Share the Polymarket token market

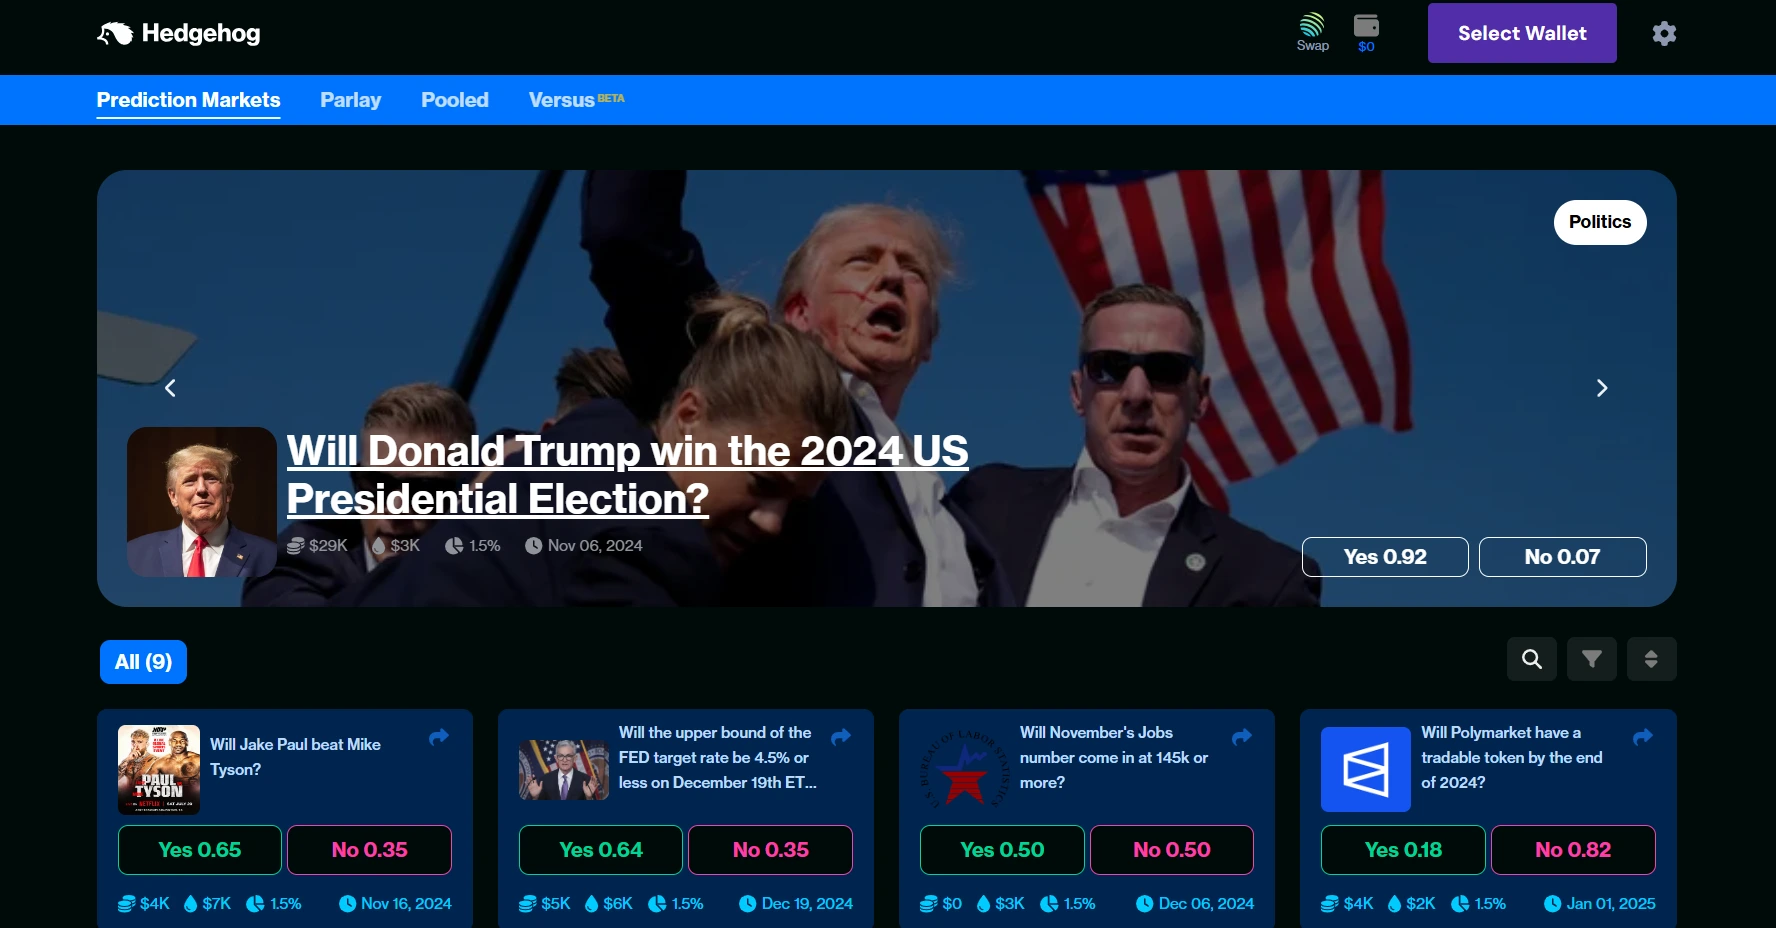(x=1642, y=737)
